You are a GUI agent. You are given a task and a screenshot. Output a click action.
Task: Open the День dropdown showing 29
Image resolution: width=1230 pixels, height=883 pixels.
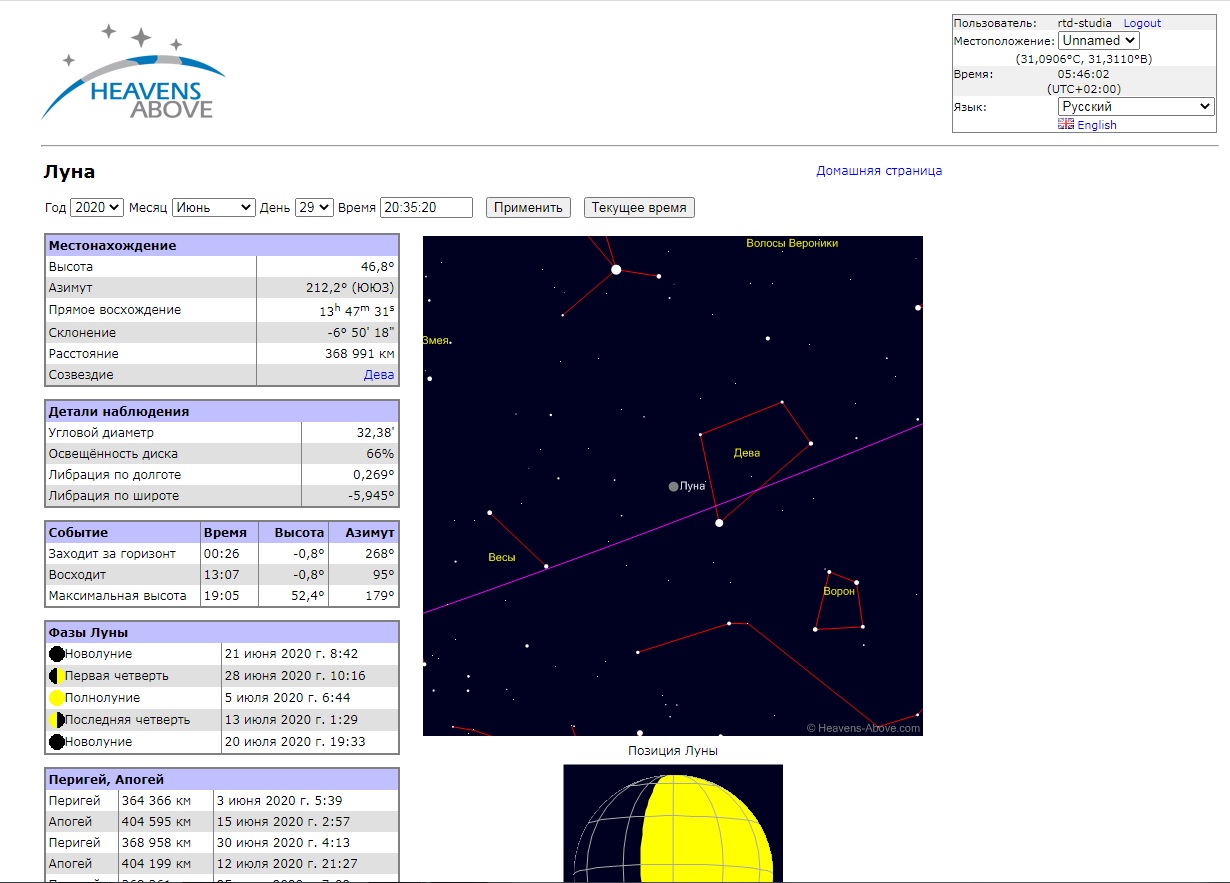click(x=314, y=207)
